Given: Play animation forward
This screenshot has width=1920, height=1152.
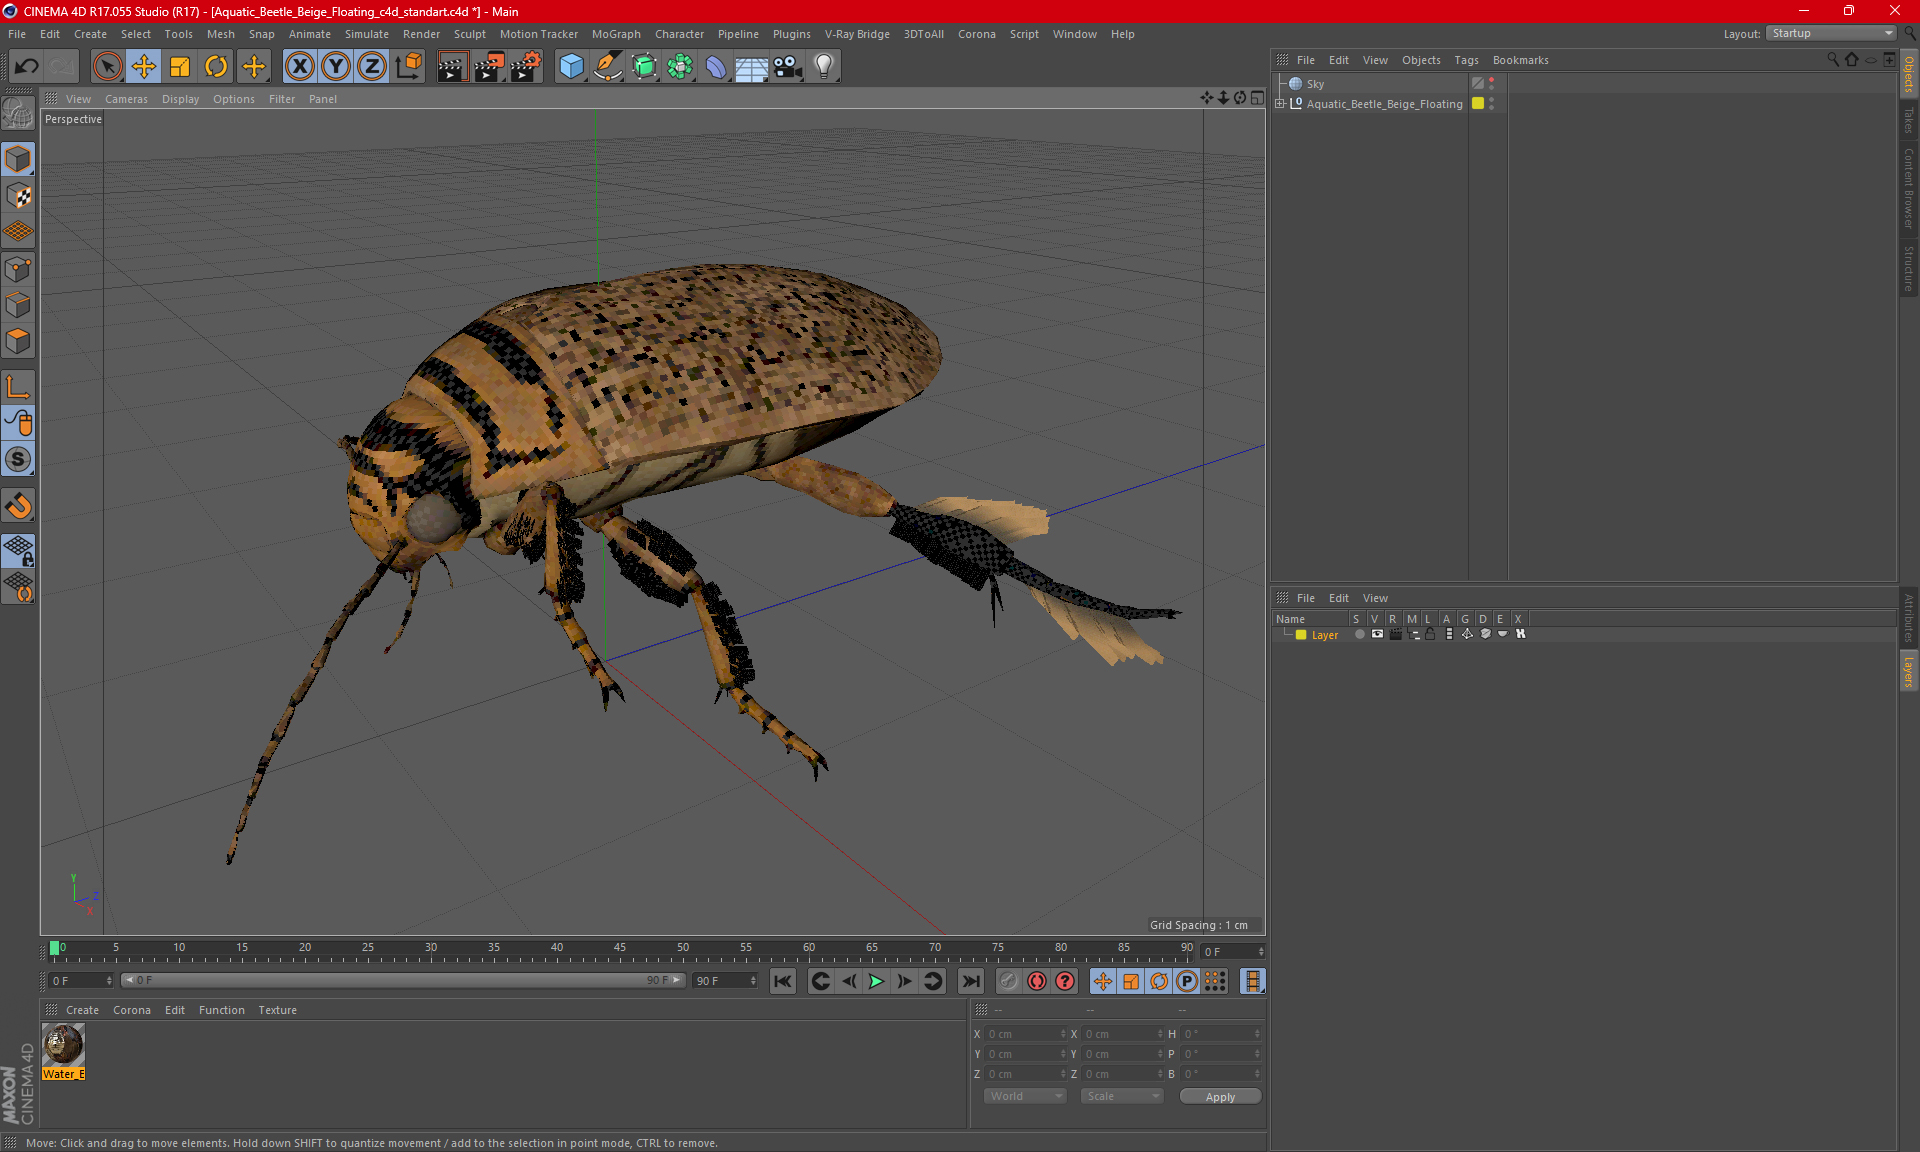Looking at the screenshot, I should click(x=876, y=981).
